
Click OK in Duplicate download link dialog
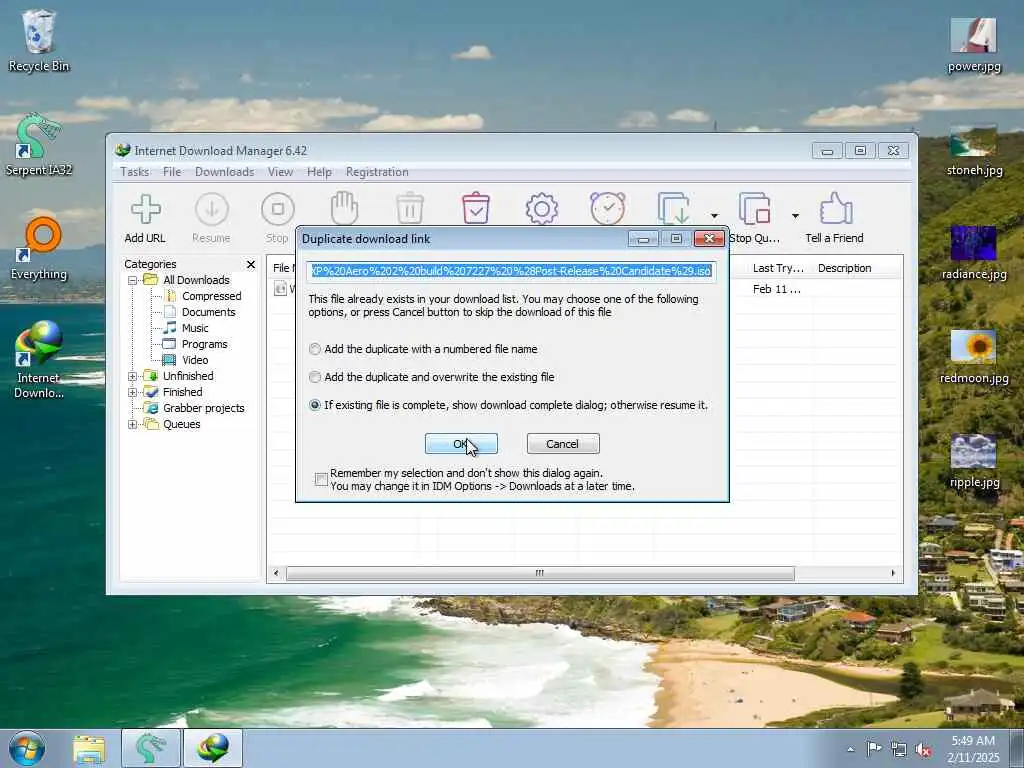[x=461, y=444]
